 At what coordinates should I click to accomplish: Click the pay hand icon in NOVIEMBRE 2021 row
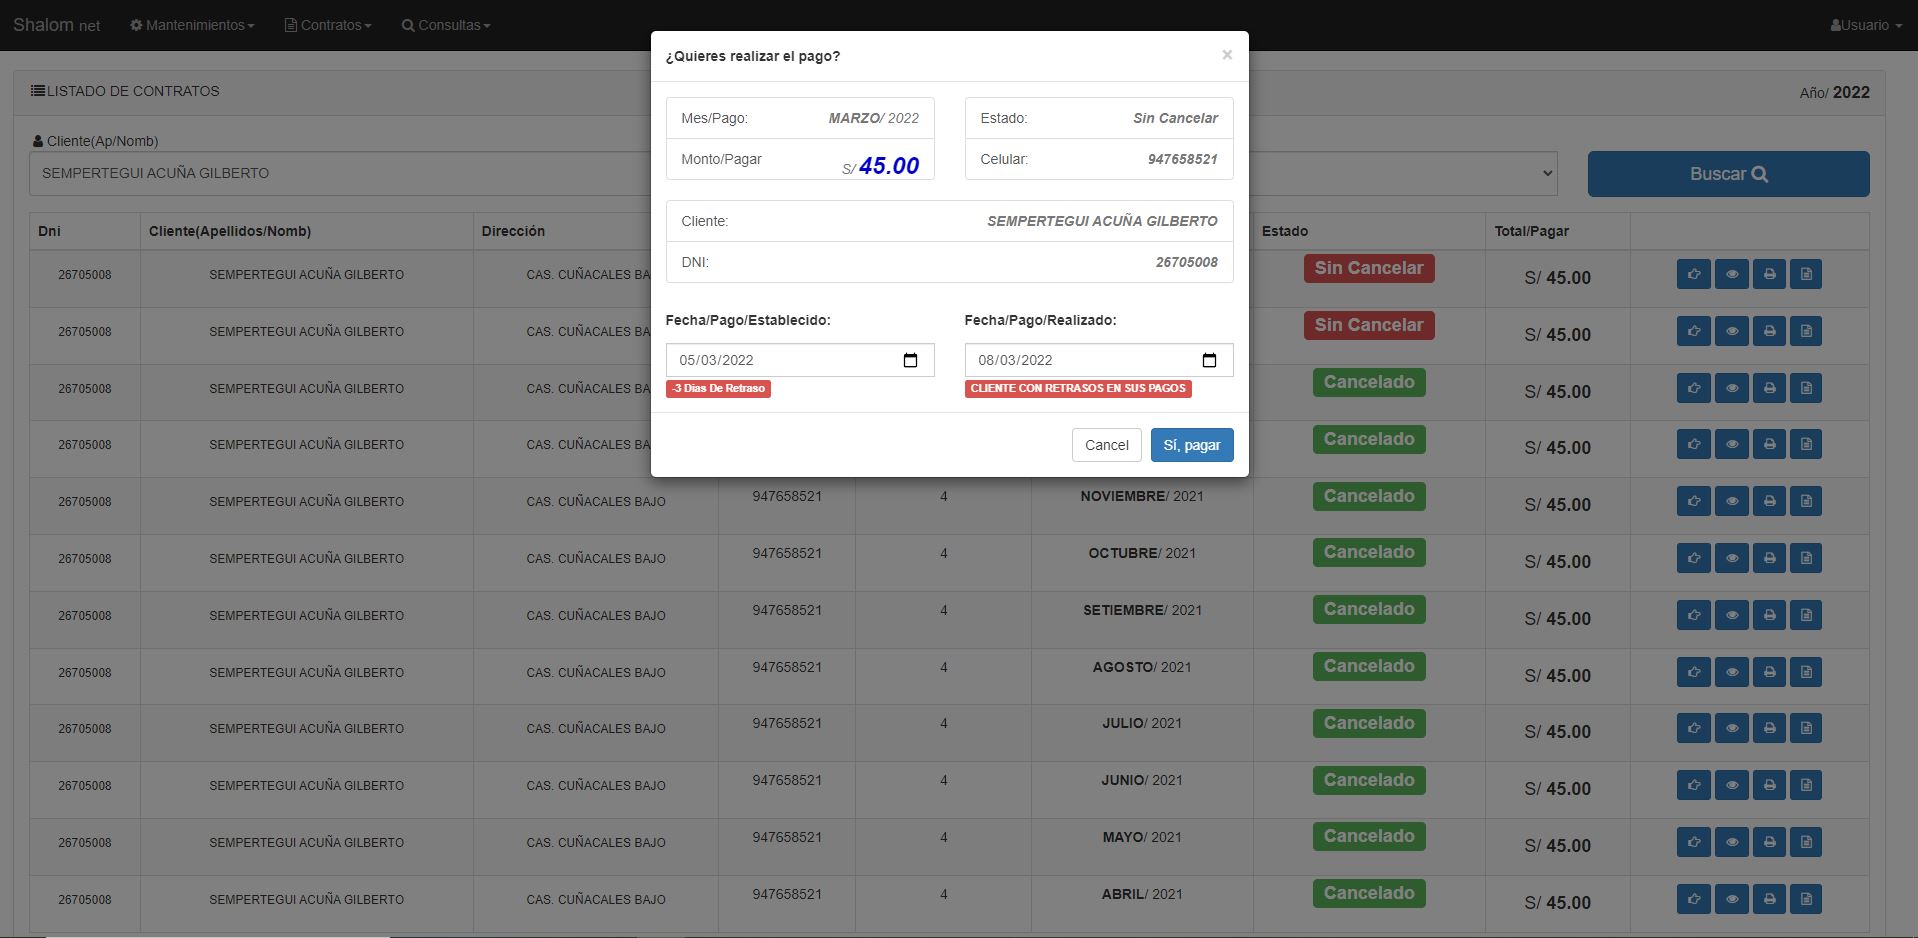pos(1693,501)
